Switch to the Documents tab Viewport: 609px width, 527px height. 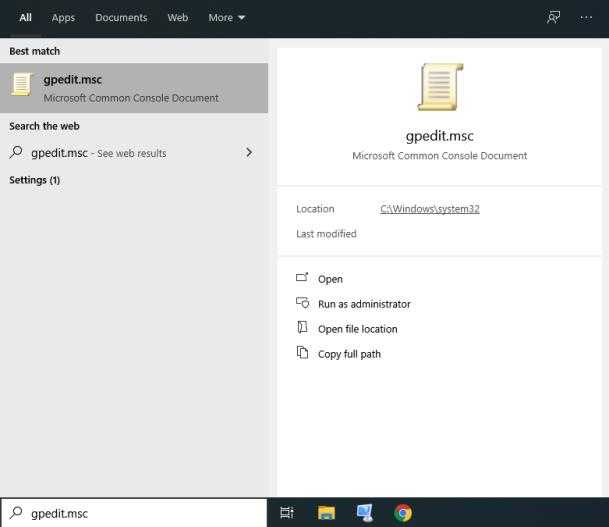[x=121, y=17]
